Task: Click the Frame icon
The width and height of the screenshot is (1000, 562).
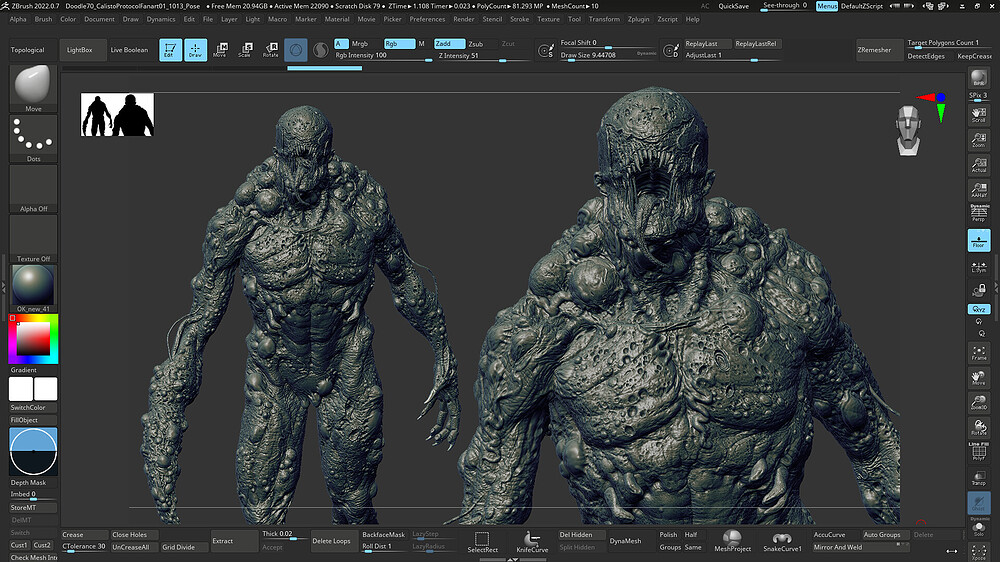Action: [978, 353]
